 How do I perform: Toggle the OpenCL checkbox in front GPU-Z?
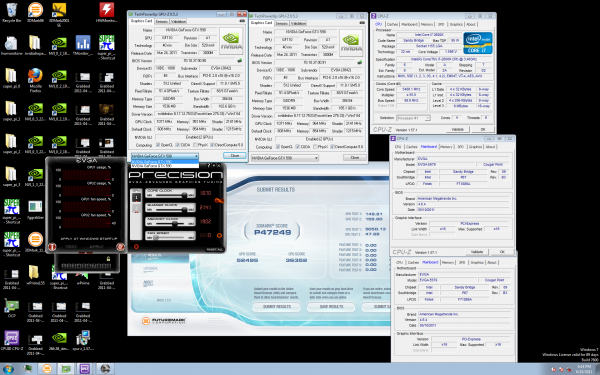coord(158,145)
